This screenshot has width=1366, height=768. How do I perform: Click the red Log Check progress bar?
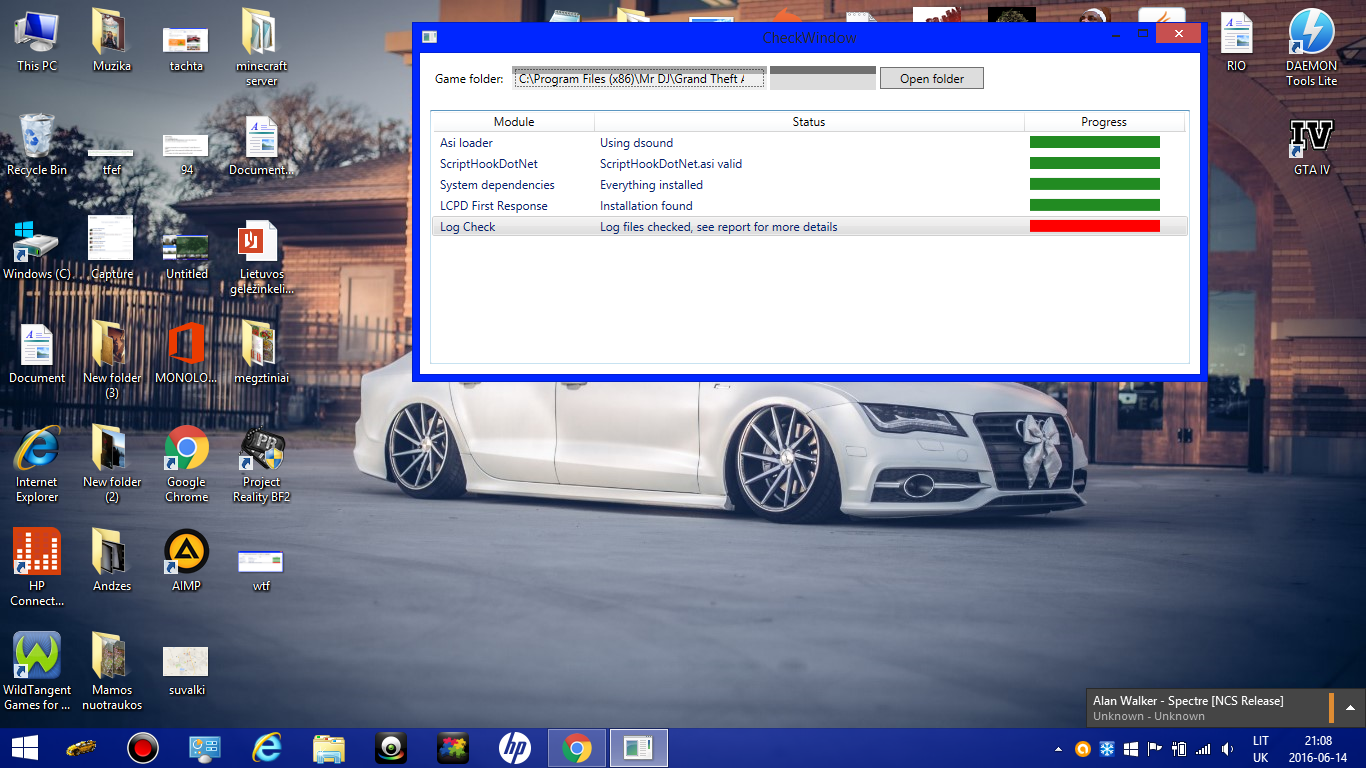[x=1094, y=227]
